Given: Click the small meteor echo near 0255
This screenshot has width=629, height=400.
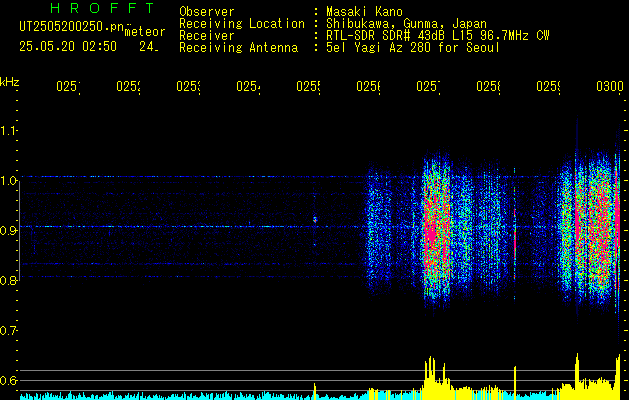Looking at the screenshot, I should 315,219.
